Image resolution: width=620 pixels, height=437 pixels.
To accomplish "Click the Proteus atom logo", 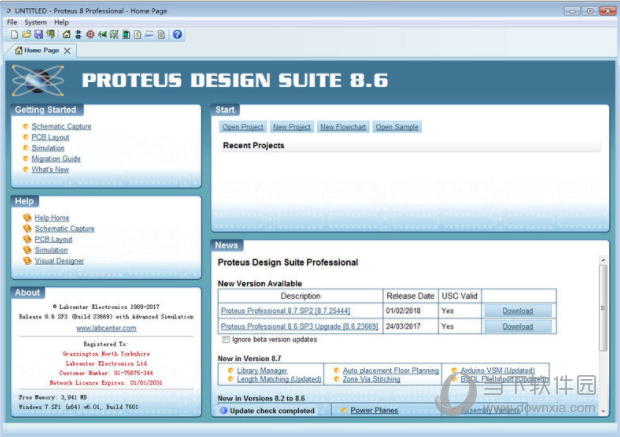I will click(x=38, y=80).
